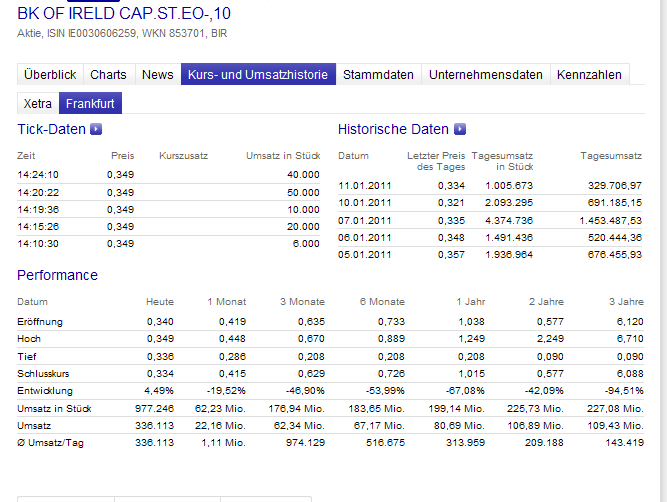The height and width of the screenshot is (502, 667).
Task: View the Kennzahlen tab
Action: pos(589,75)
